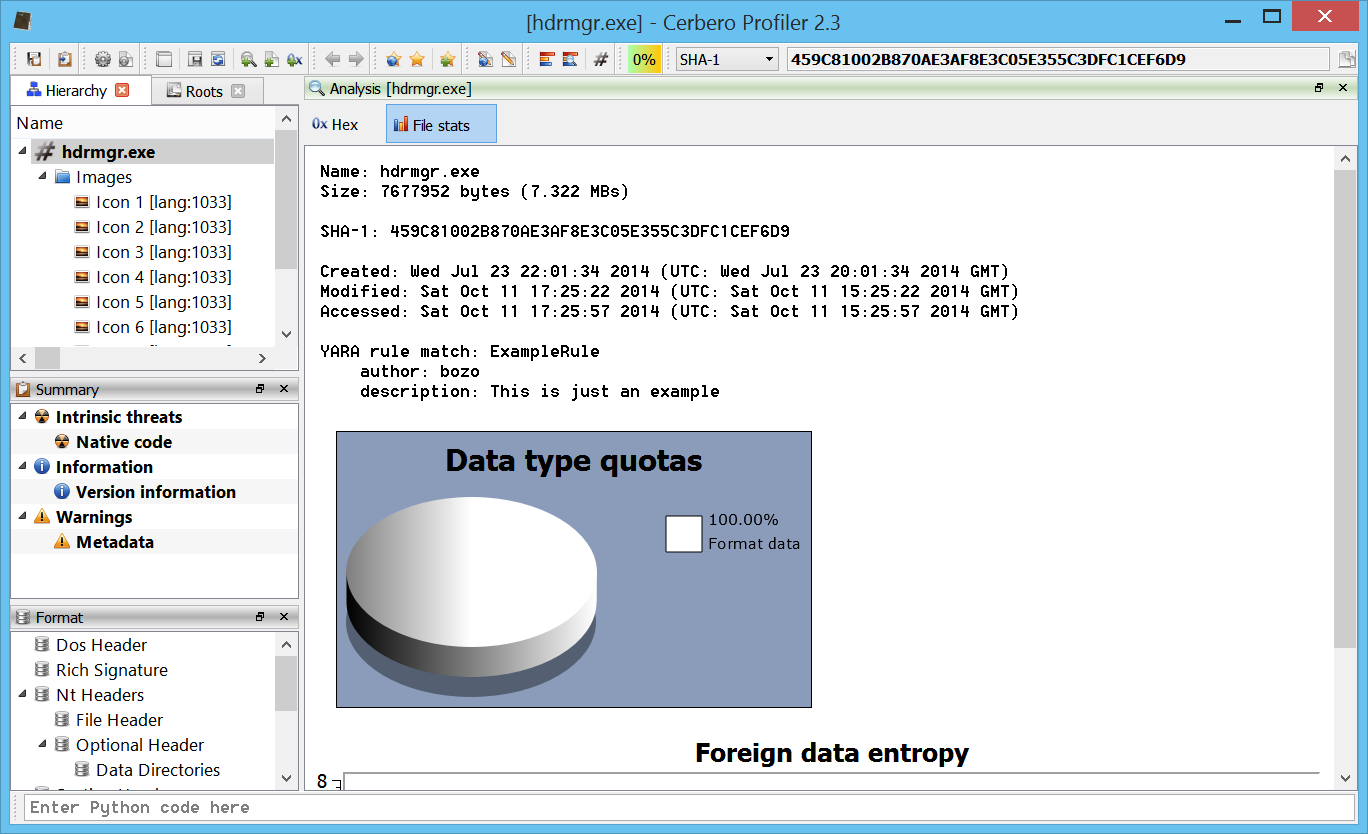Collapse the Information group

pos(23,467)
